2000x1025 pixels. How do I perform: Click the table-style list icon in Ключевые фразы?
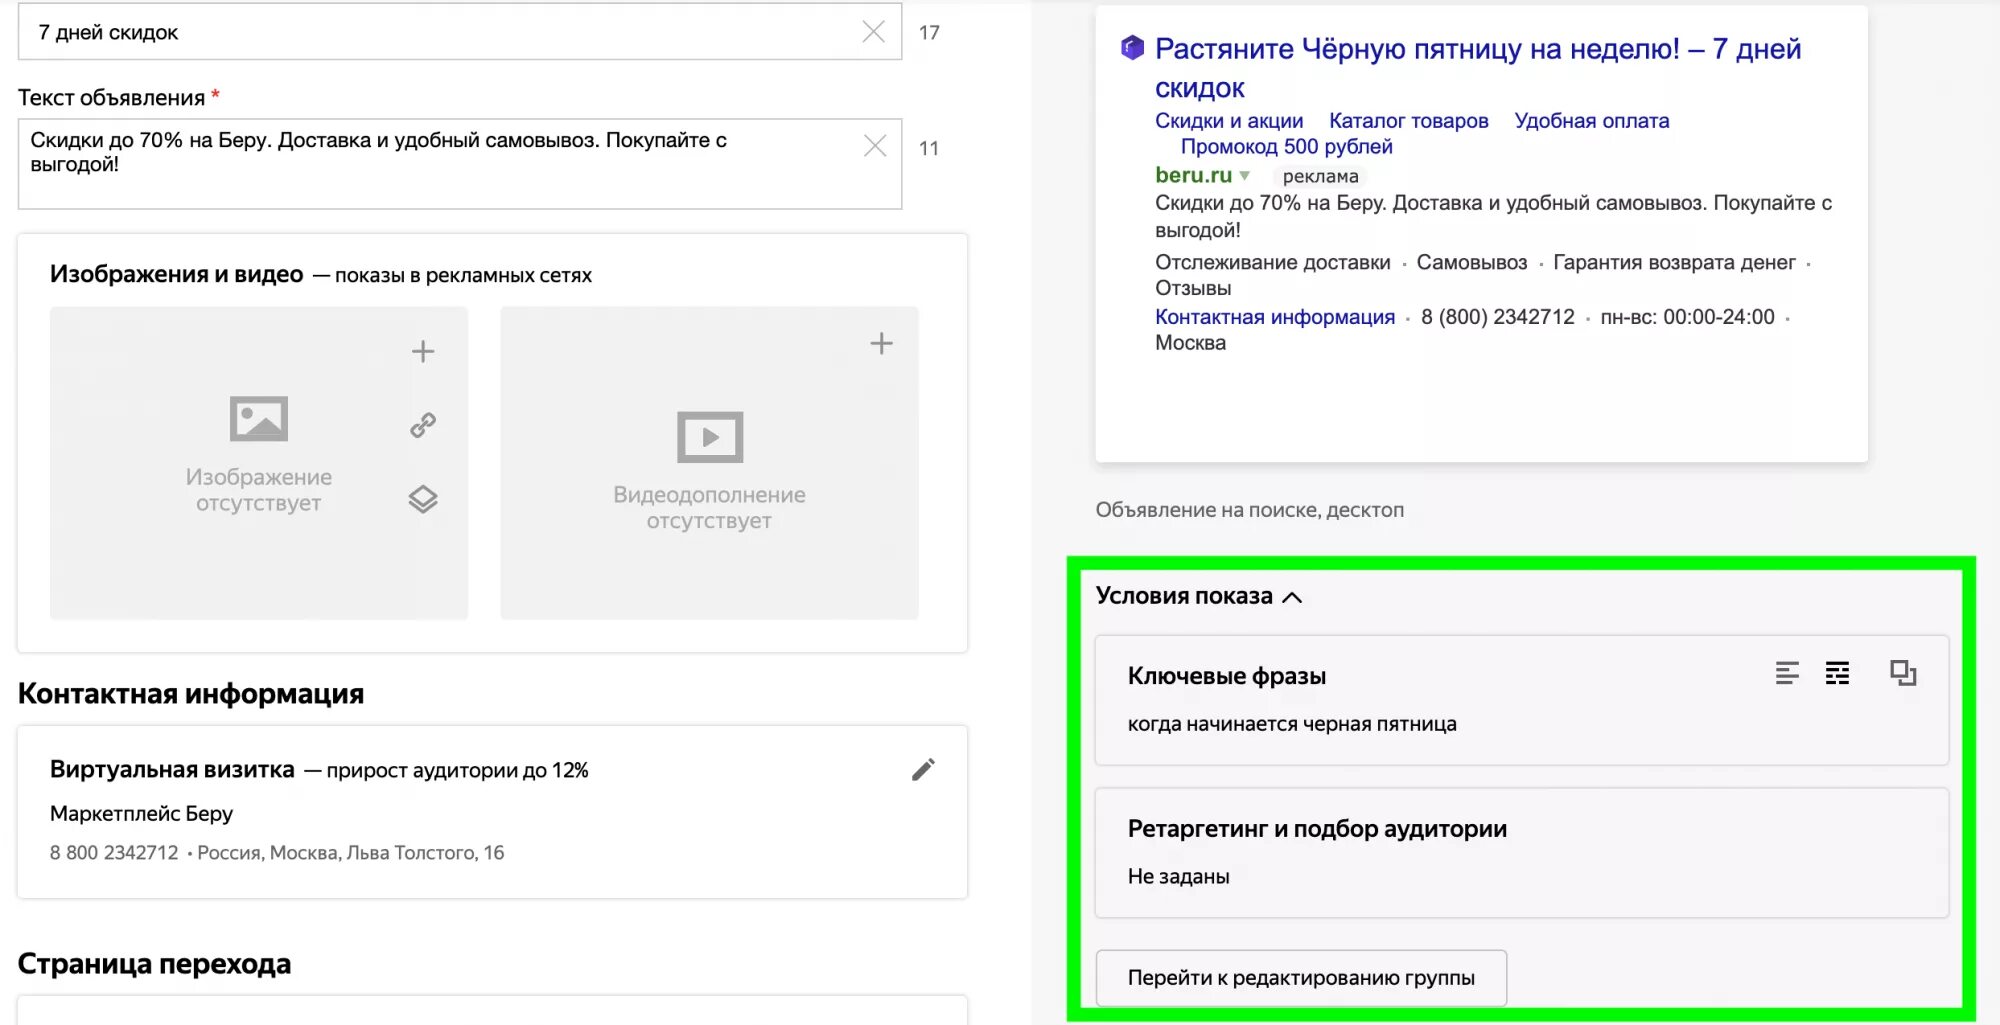pyautogui.click(x=1837, y=673)
